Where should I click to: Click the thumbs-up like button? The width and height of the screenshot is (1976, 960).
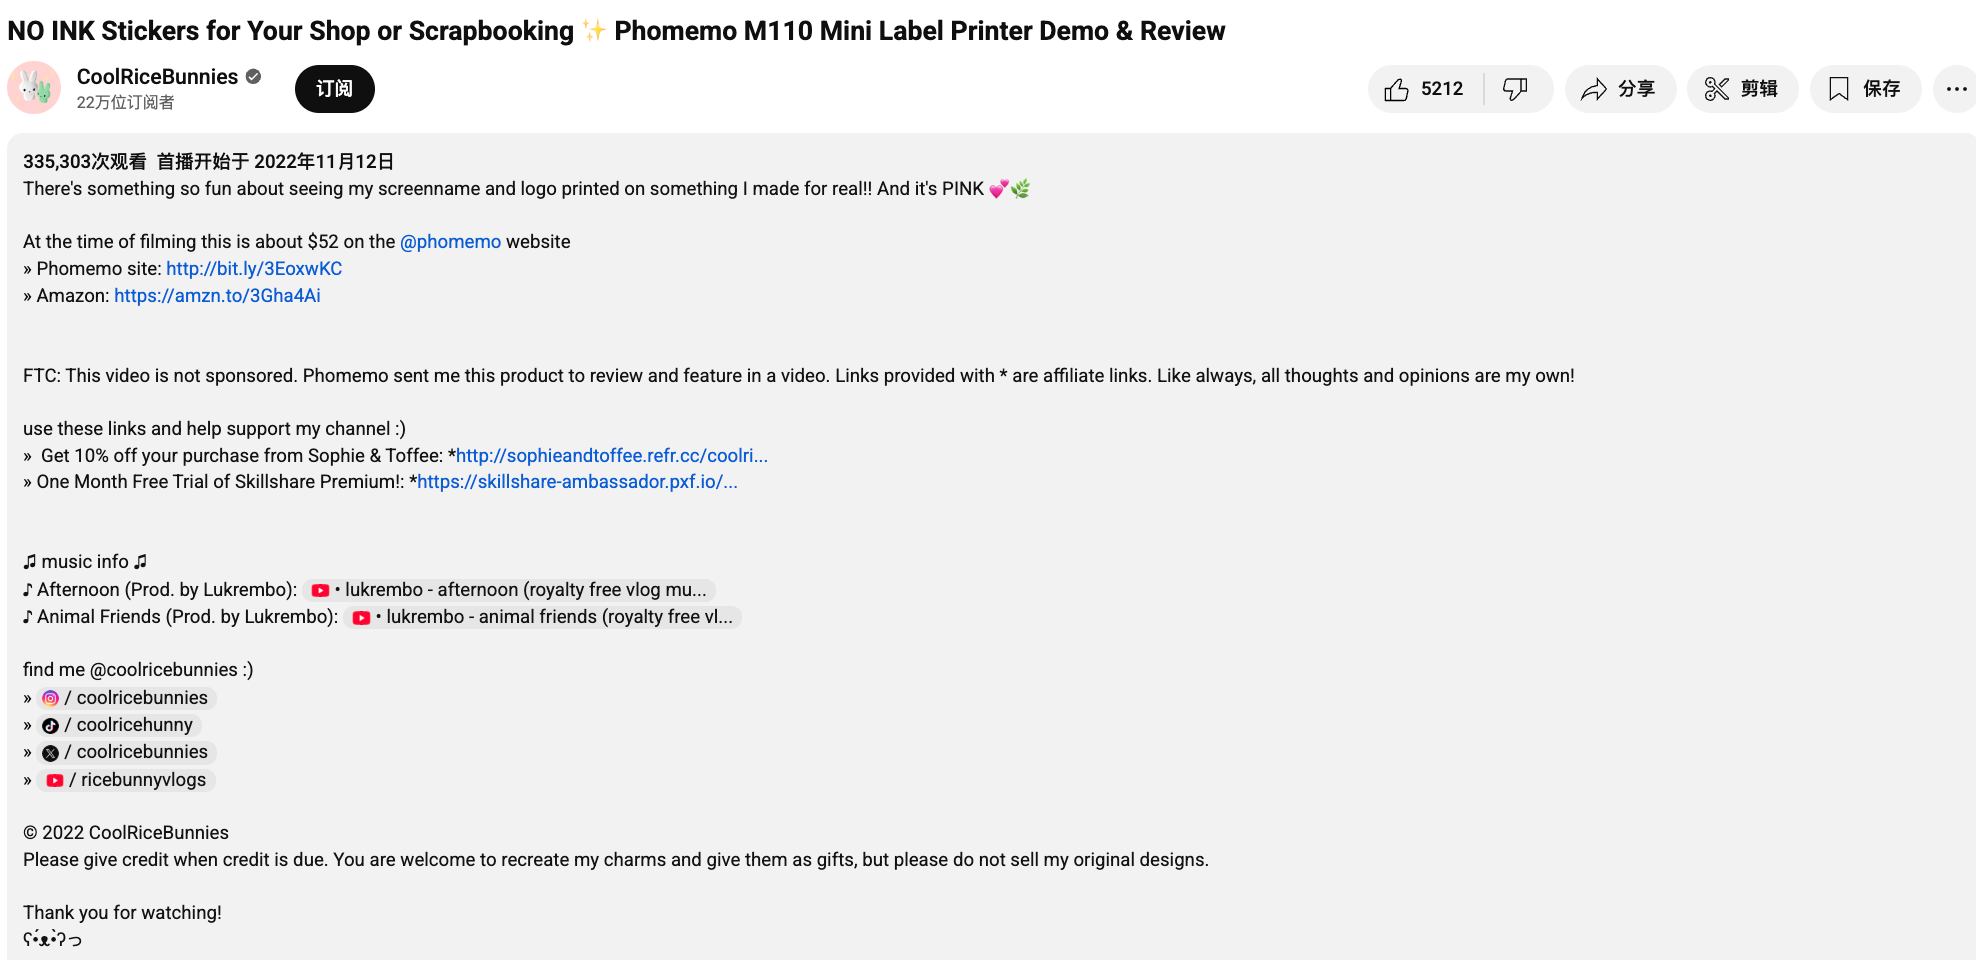(x=1425, y=89)
